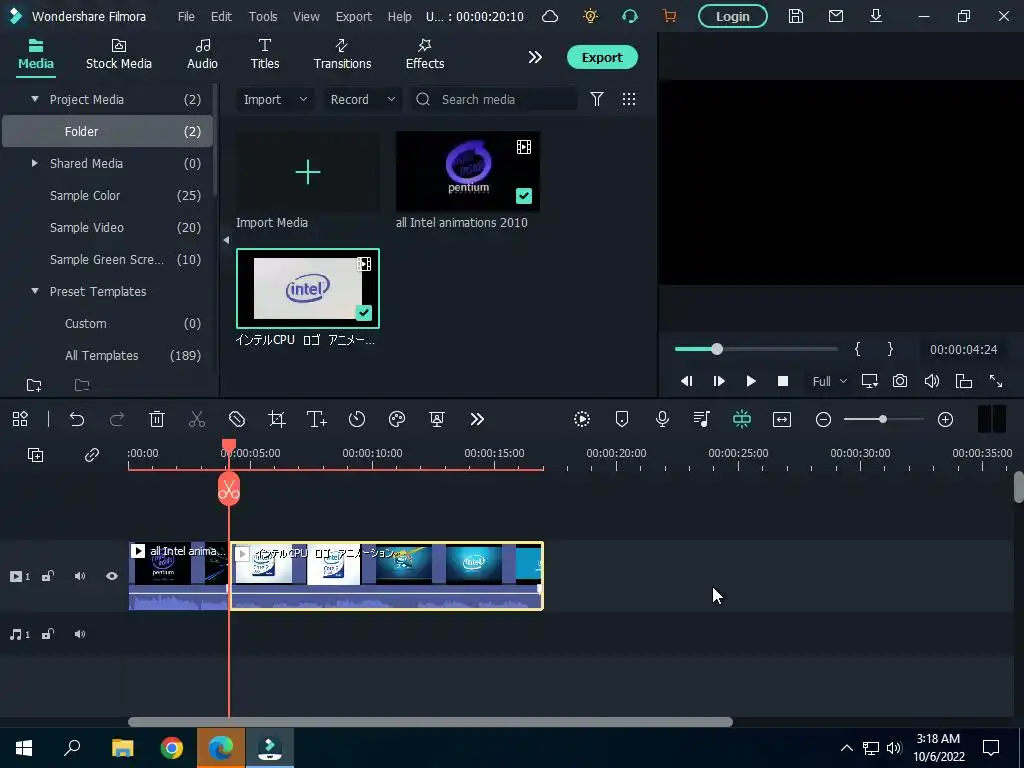Image resolution: width=1024 pixels, height=768 pixels.
Task: Stop the preview playback
Action: (x=783, y=381)
